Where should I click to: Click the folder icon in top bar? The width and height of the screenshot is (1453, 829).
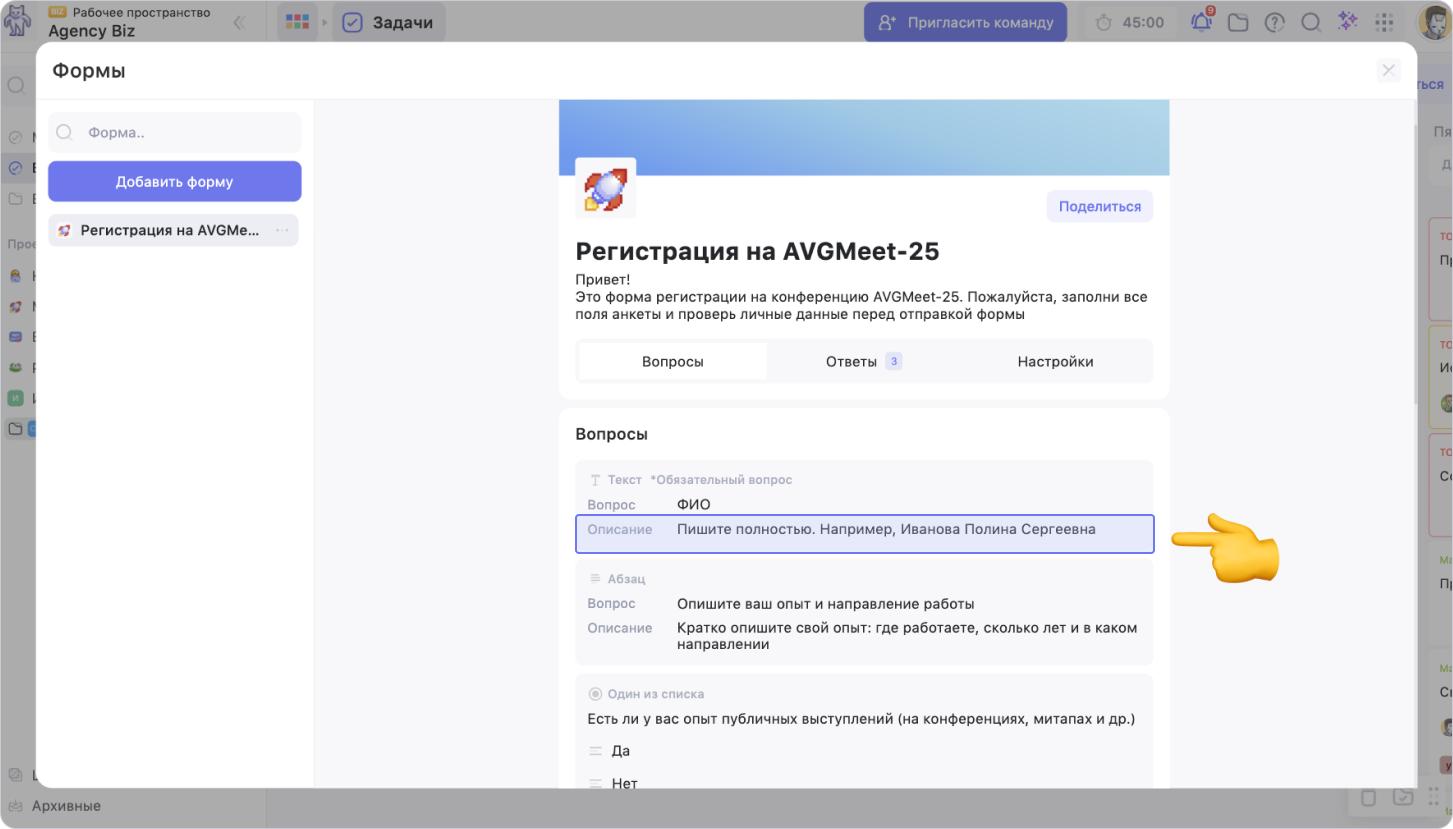pos(1238,22)
